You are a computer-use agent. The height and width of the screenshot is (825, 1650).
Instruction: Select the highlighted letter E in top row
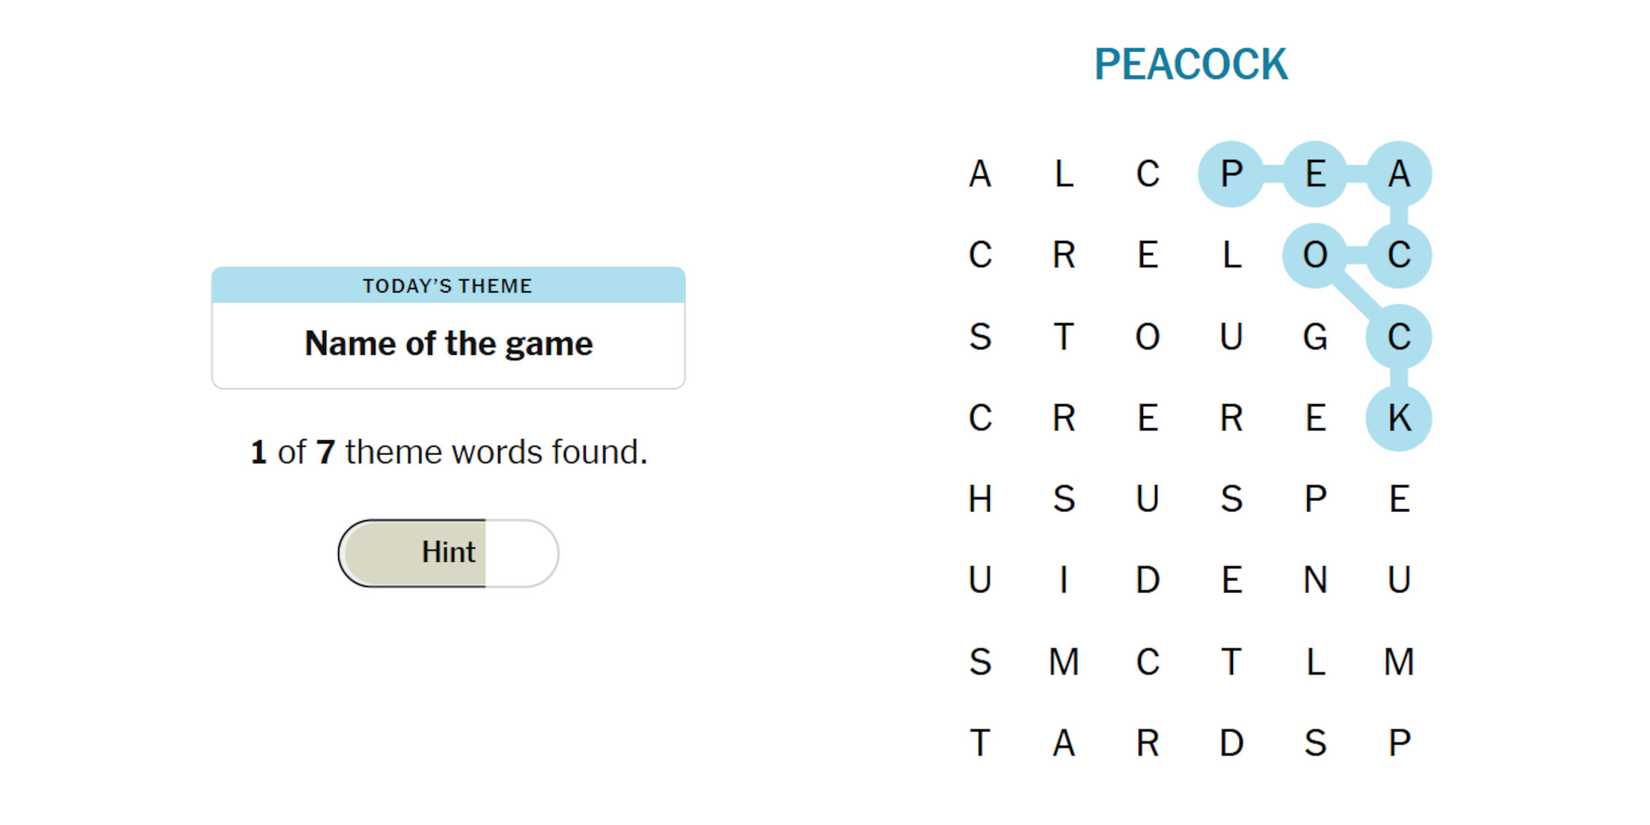(1315, 174)
